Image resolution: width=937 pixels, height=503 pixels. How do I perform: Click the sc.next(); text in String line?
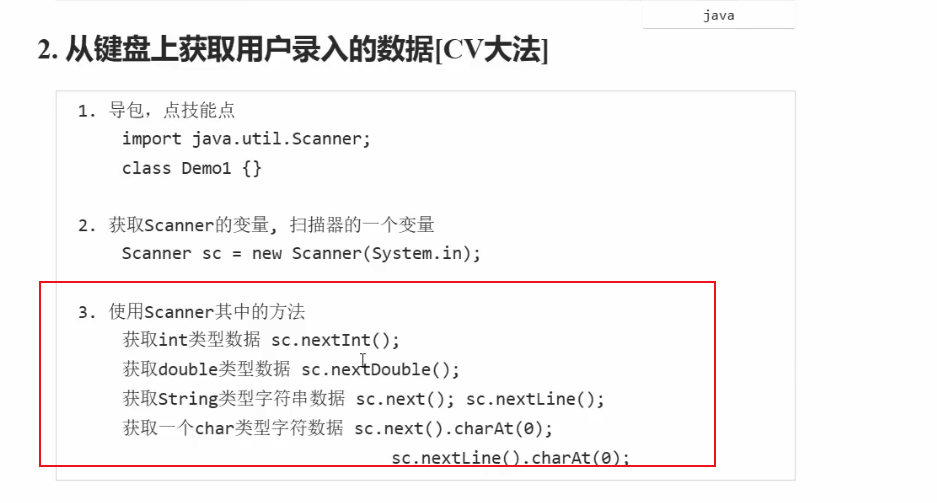click(405, 399)
